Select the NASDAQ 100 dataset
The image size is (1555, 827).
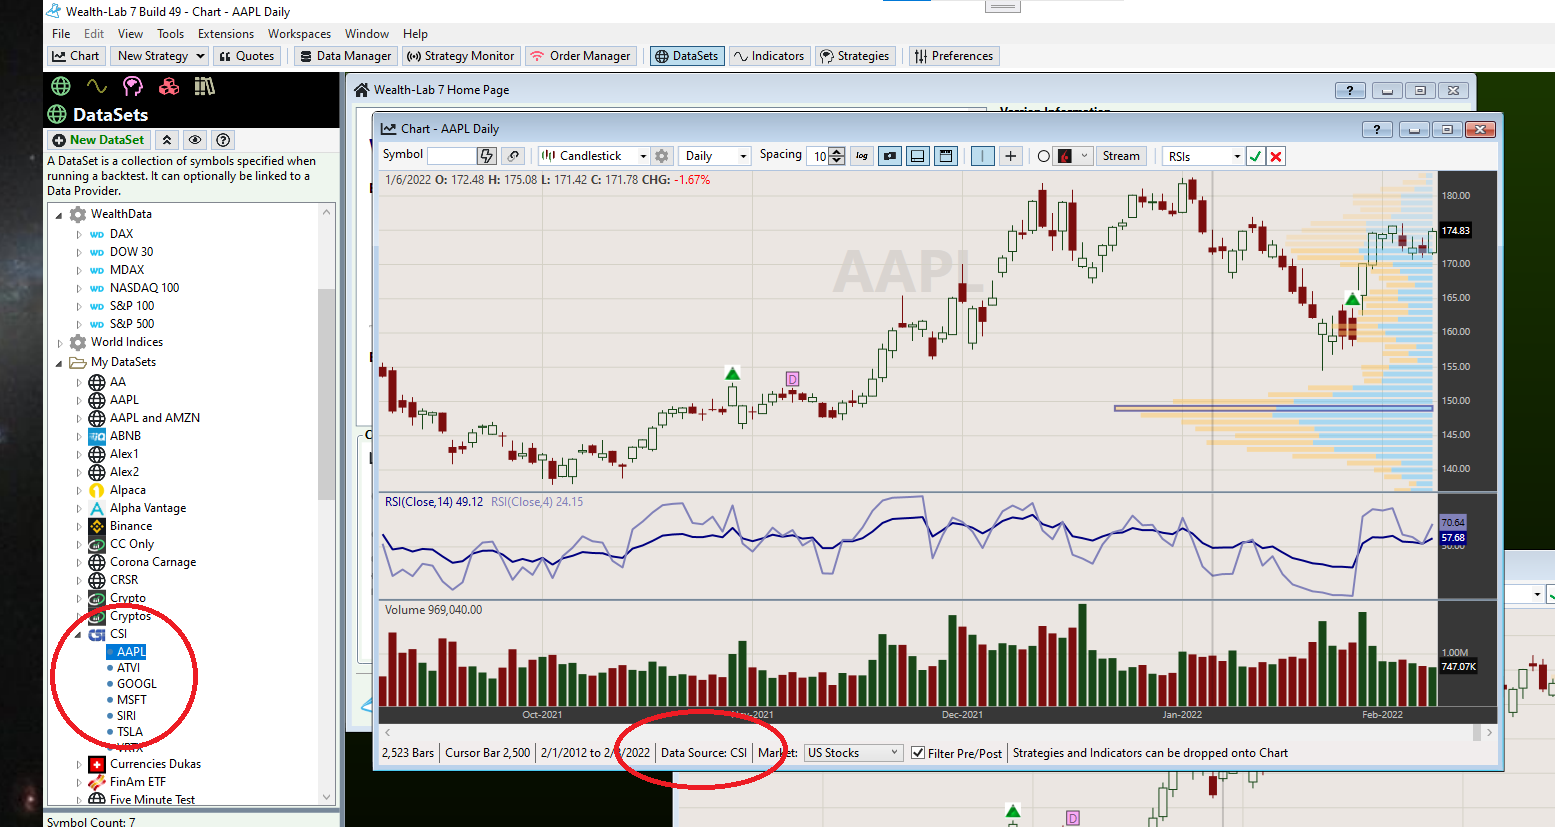point(144,288)
